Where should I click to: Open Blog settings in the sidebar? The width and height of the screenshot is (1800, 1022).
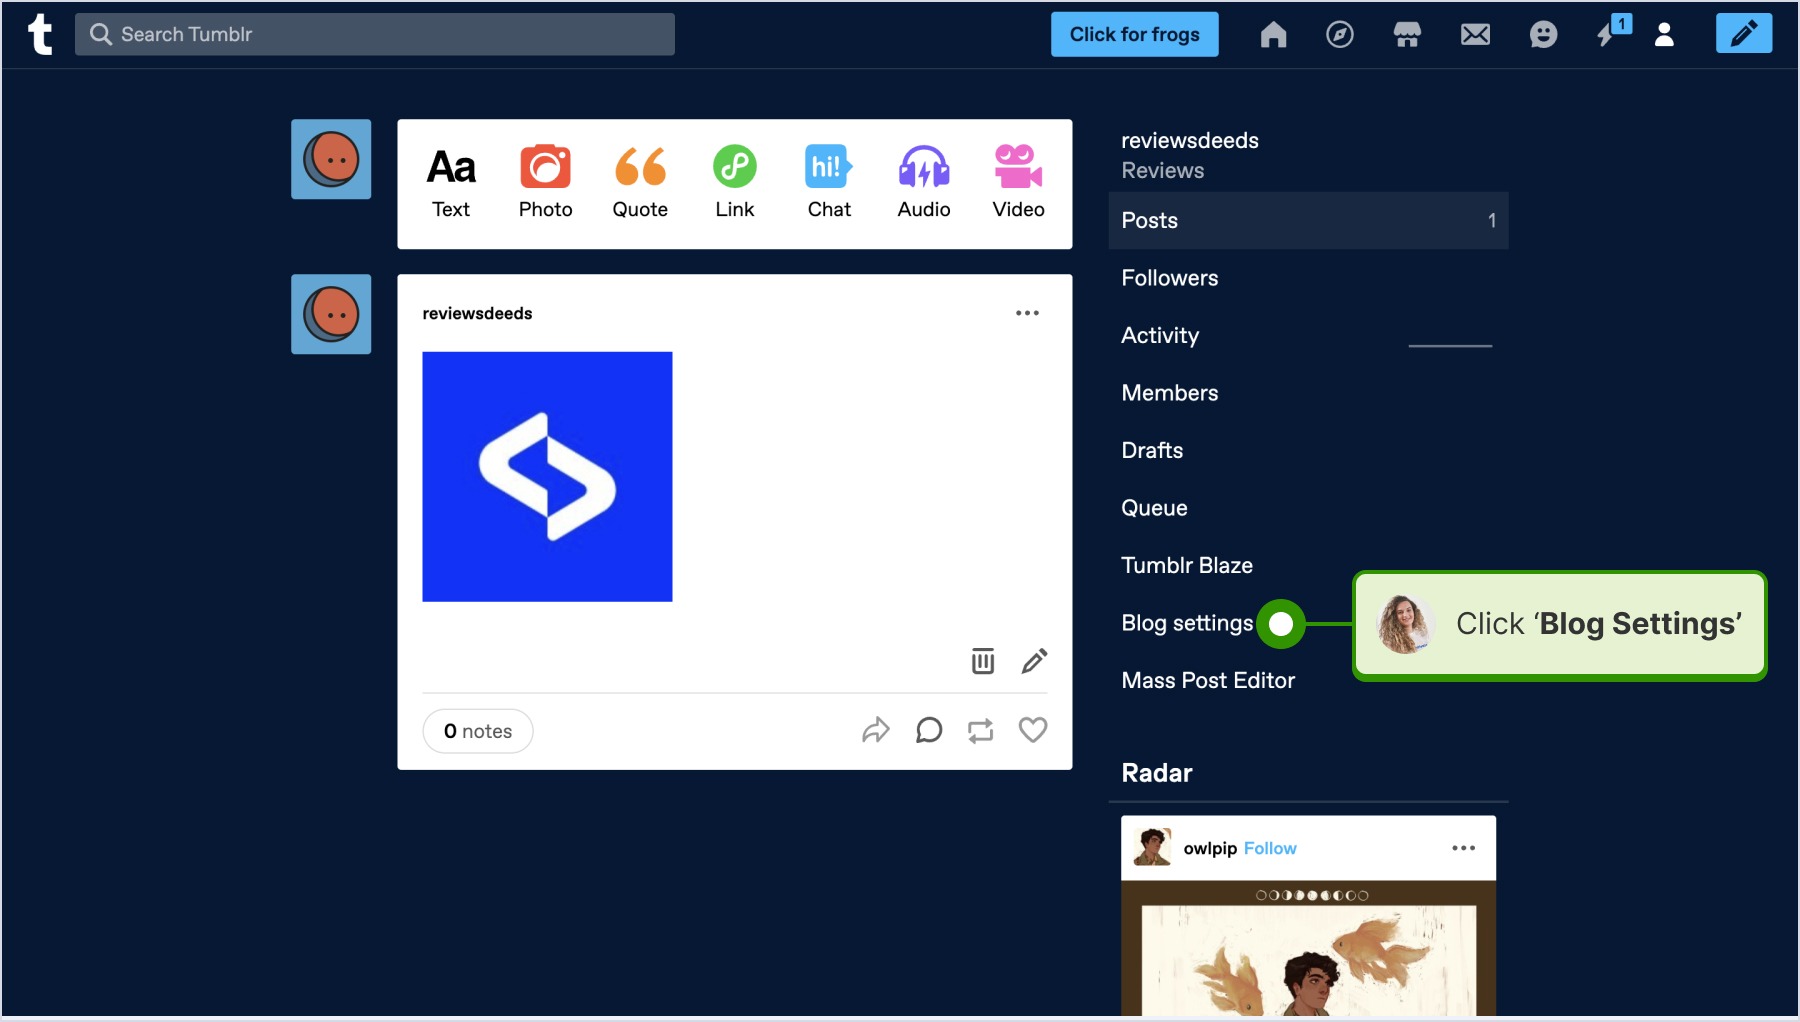pos(1187,623)
